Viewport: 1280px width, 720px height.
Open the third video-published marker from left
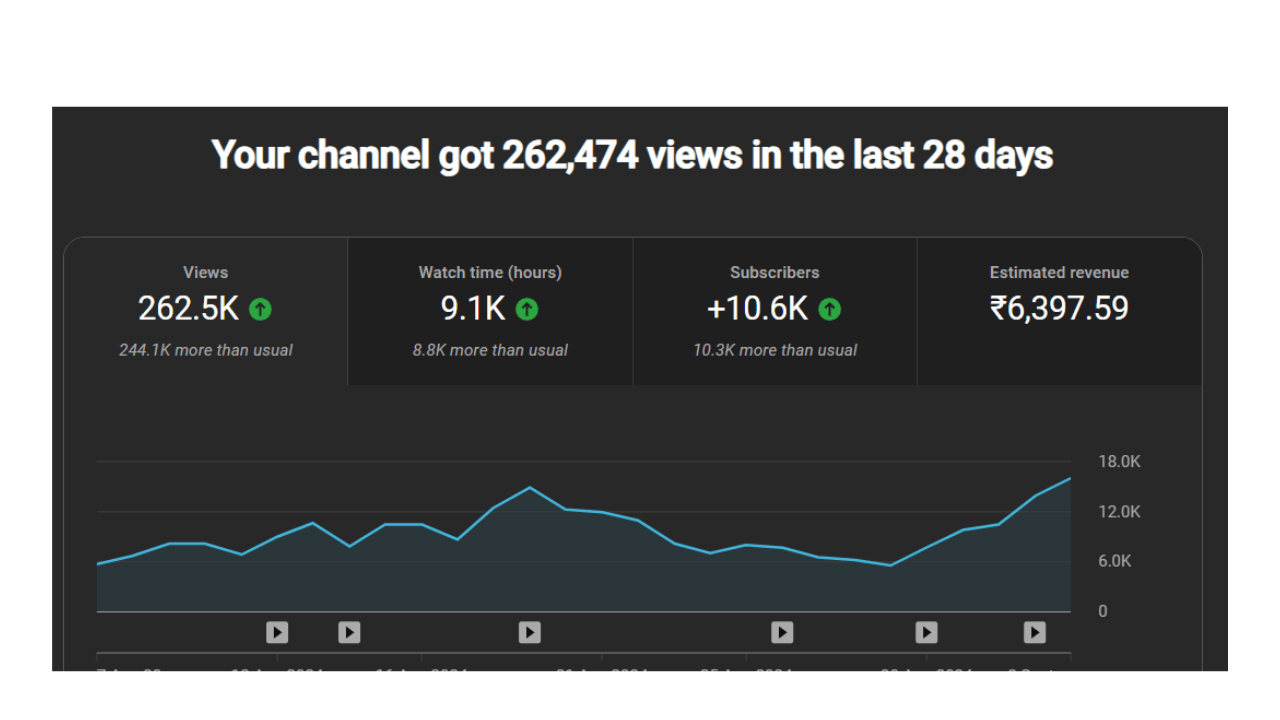tap(530, 632)
